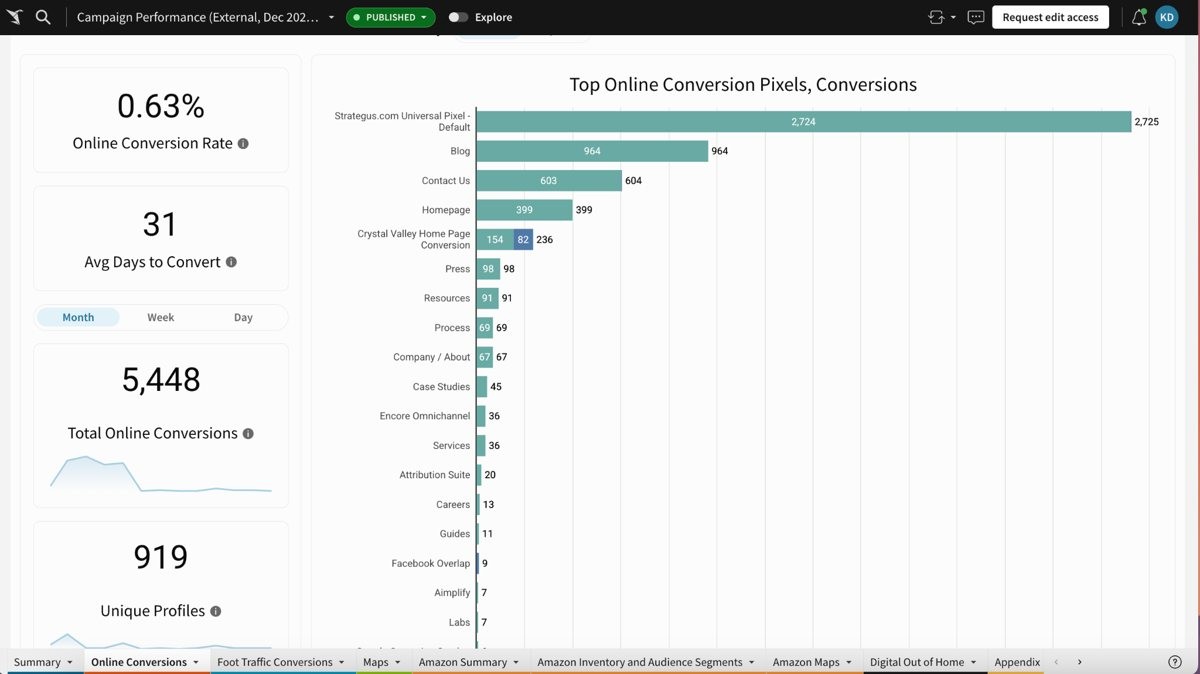
Task: Open the Maps tab dropdown arrow
Action: (x=397, y=662)
